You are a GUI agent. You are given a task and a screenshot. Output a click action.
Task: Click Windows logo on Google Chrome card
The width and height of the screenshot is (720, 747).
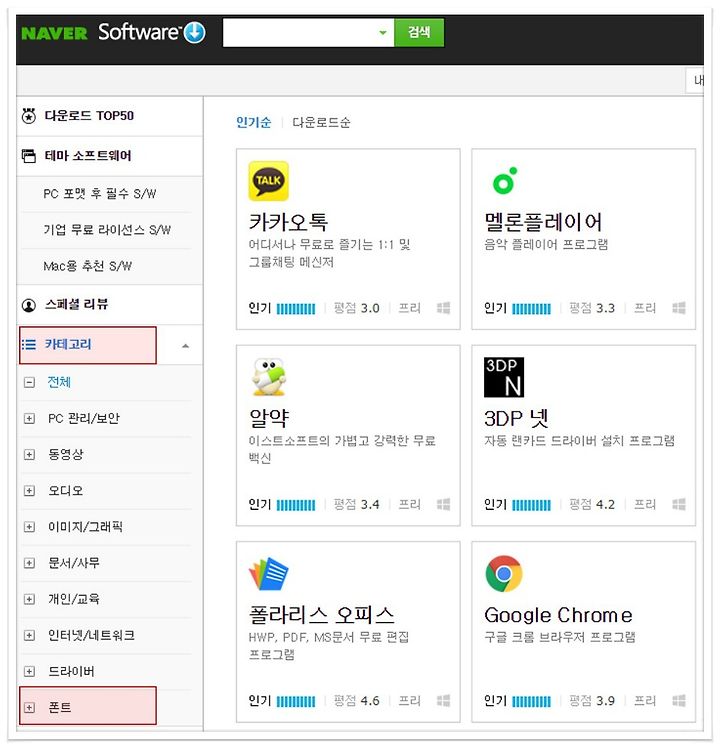coord(679,700)
